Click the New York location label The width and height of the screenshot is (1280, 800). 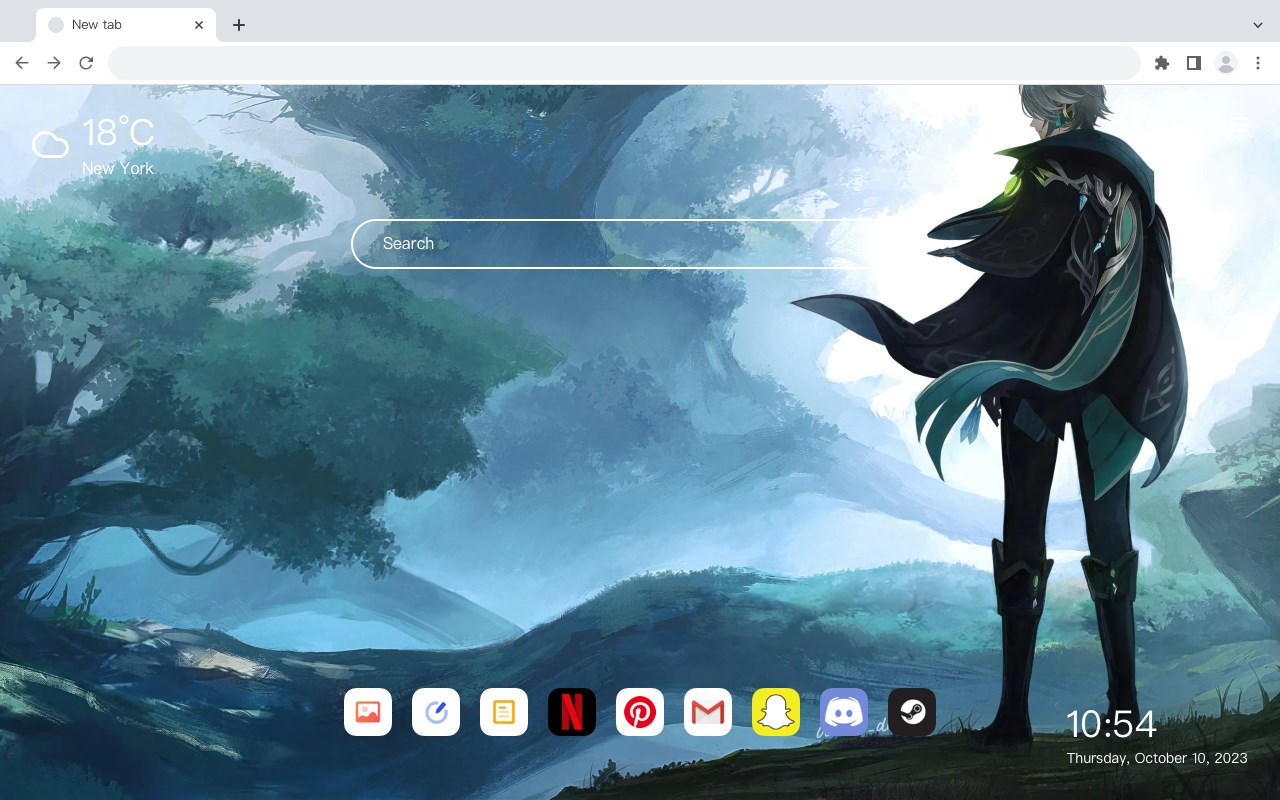click(x=118, y=168)
